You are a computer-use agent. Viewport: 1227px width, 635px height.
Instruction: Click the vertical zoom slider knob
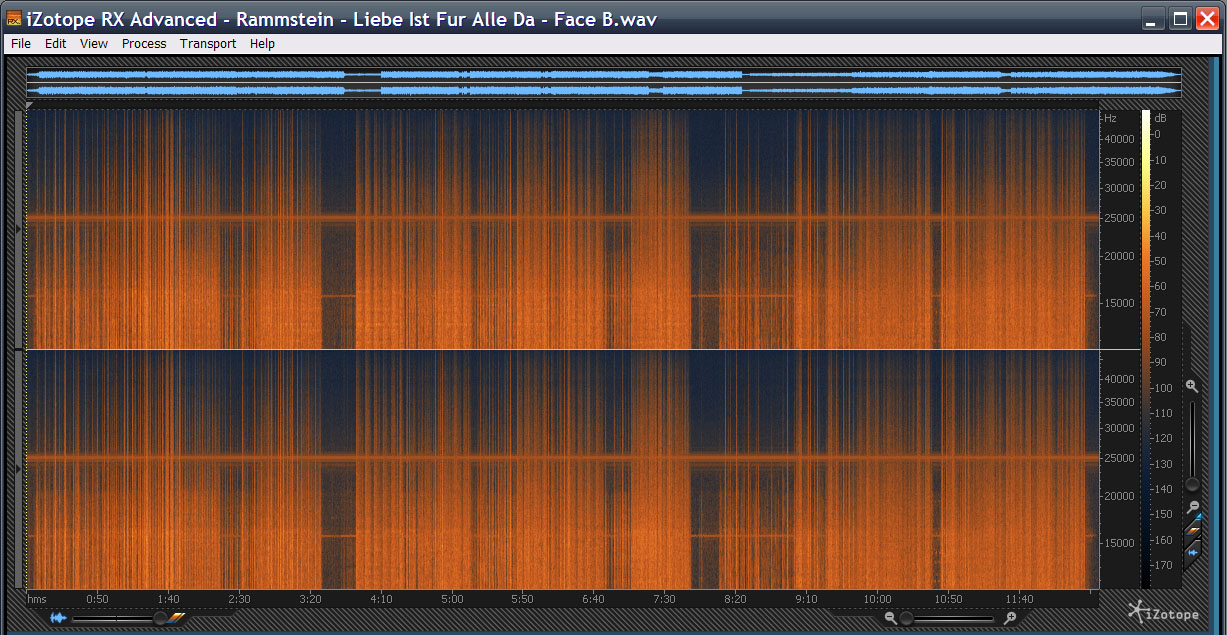(x=1192, y=484)
